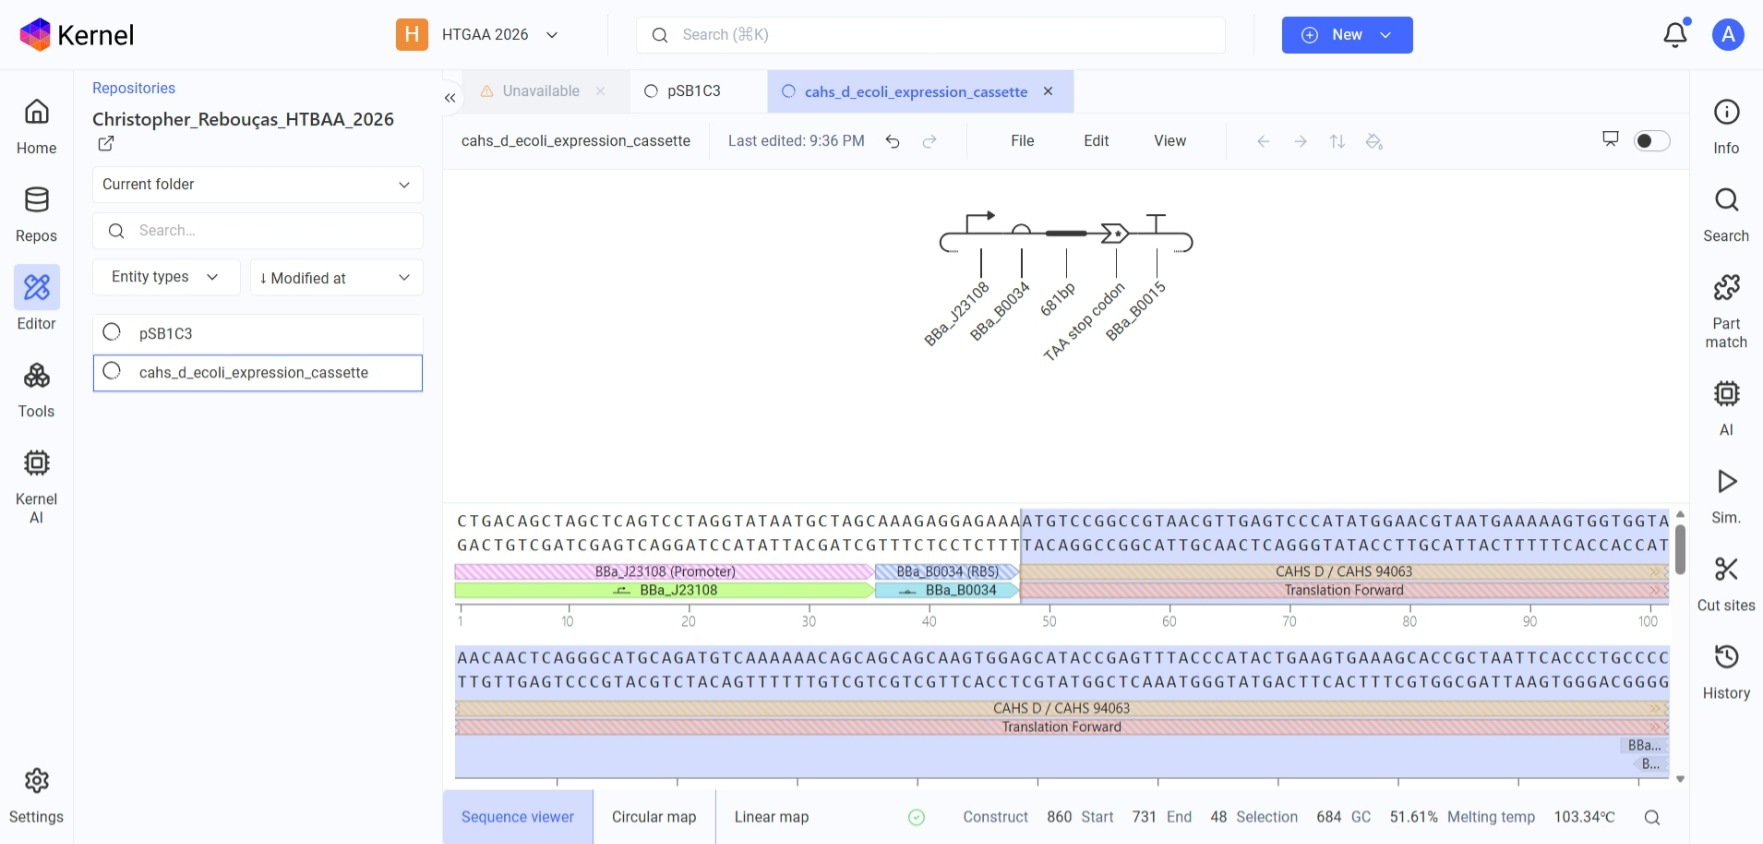Undo the last edit with the undo arrow

(x=893, y=141)
